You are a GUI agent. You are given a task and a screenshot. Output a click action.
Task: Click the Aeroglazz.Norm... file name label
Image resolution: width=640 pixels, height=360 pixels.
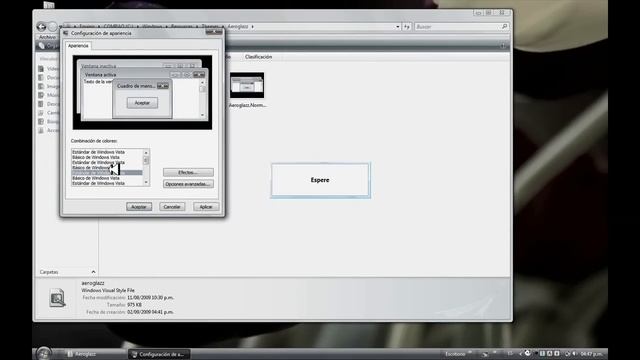coord(247,105)
